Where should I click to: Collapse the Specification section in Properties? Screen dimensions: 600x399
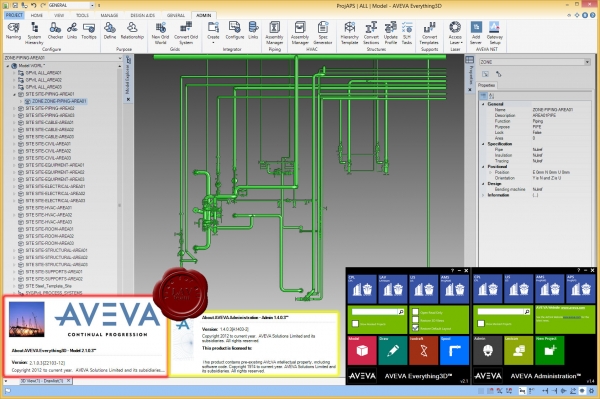483,144
